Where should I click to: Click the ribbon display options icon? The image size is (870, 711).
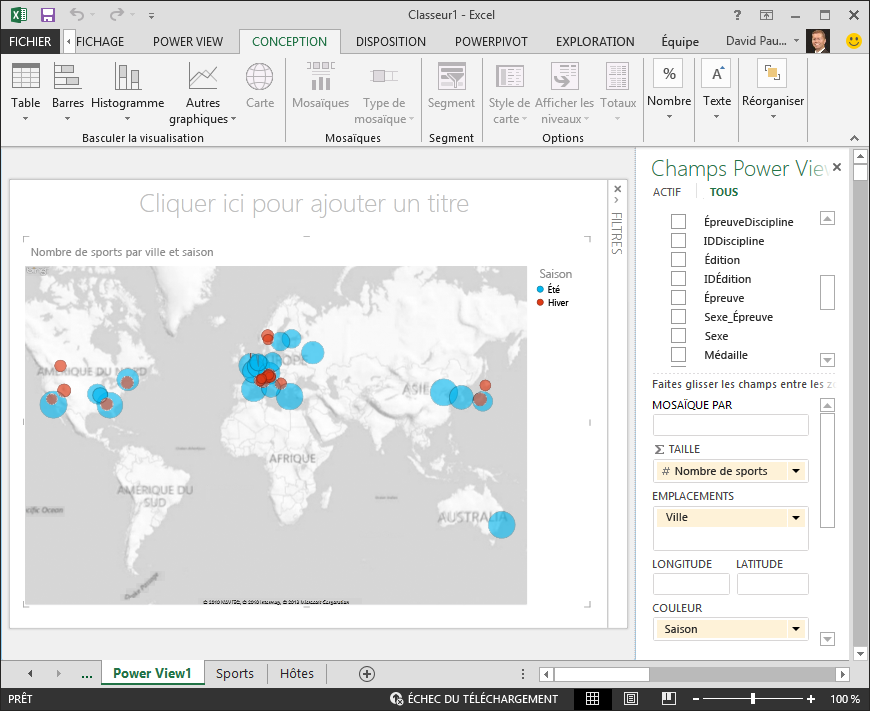[x=766, y=15]
